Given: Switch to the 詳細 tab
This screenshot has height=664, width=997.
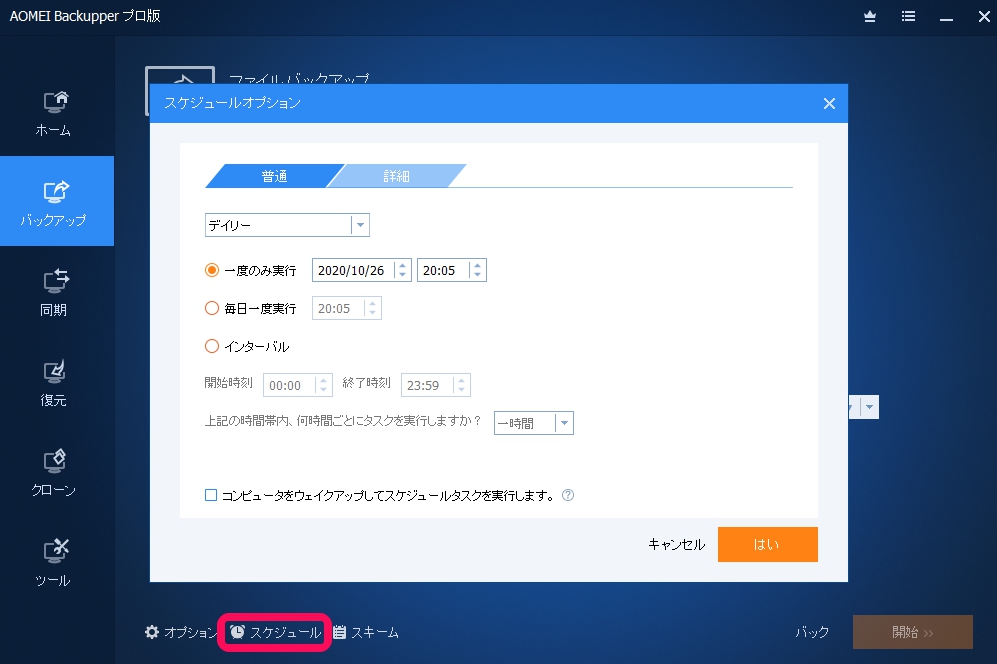Looking at the screenshot, I should 396,176.
